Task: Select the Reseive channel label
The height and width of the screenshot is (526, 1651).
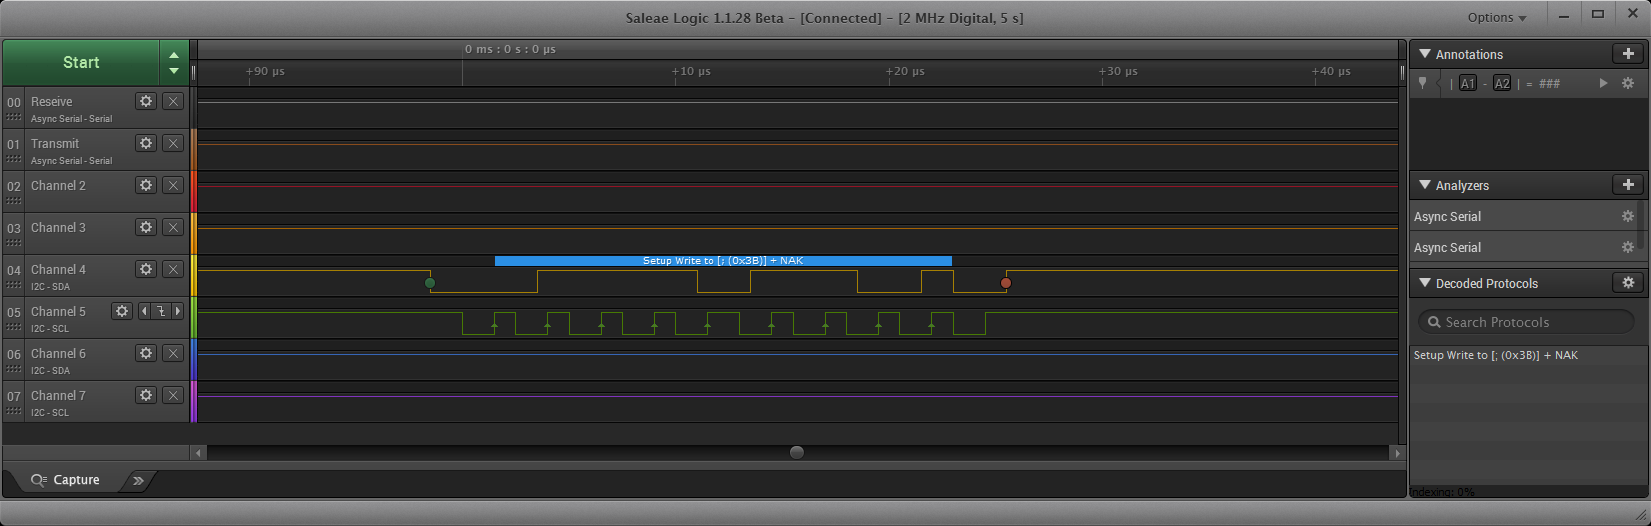Action: click(52, 101)
